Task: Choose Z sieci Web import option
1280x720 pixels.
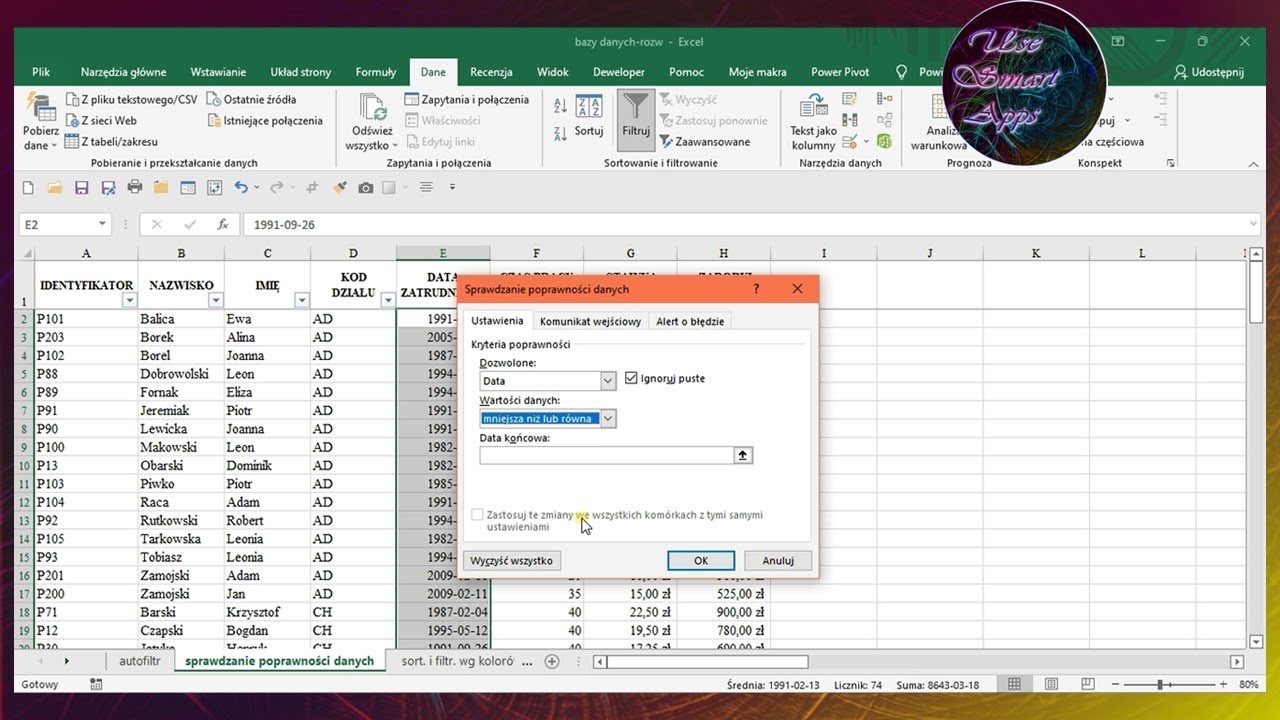Action: (100, 120)
